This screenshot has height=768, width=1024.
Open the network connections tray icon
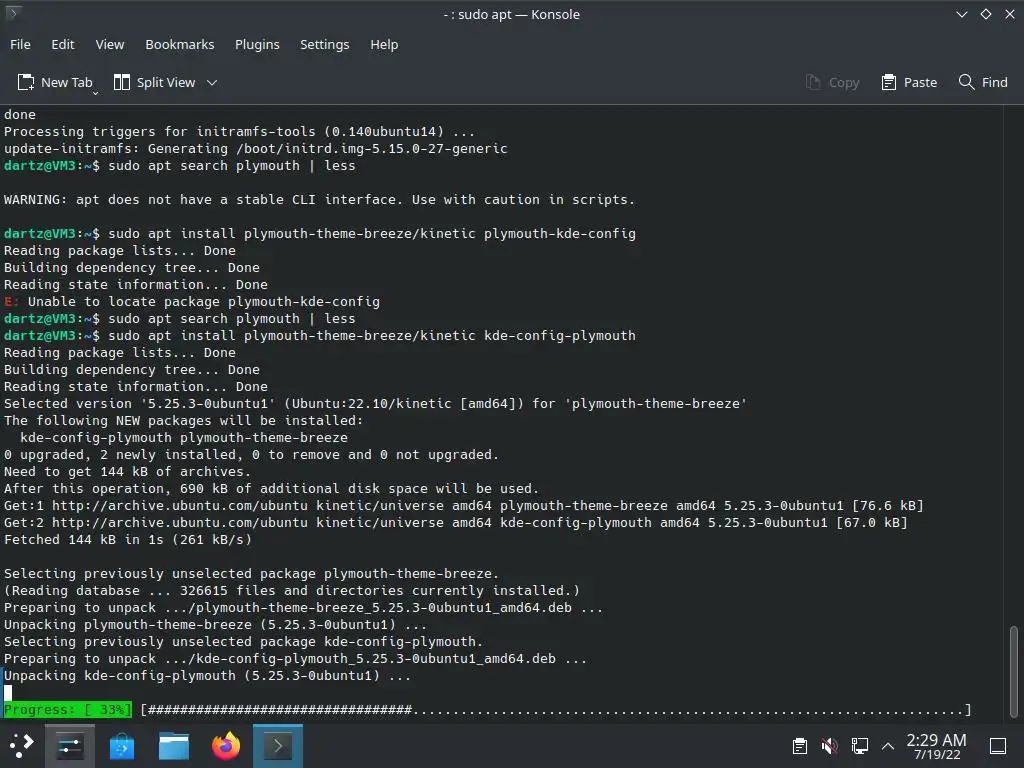859,746
